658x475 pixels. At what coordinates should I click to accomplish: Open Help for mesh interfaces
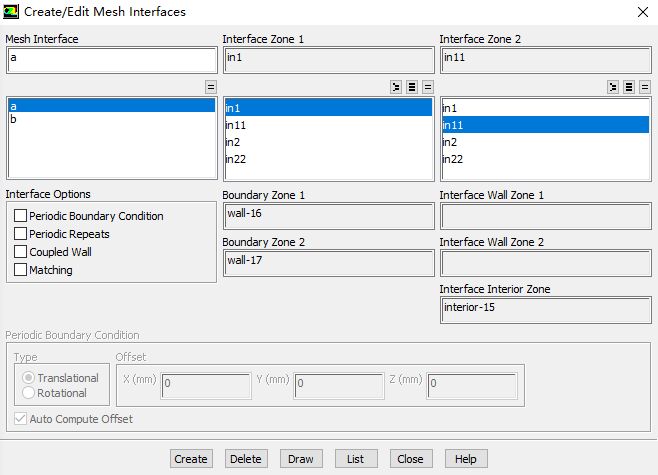pyautogui.click(x=465, y=459)
